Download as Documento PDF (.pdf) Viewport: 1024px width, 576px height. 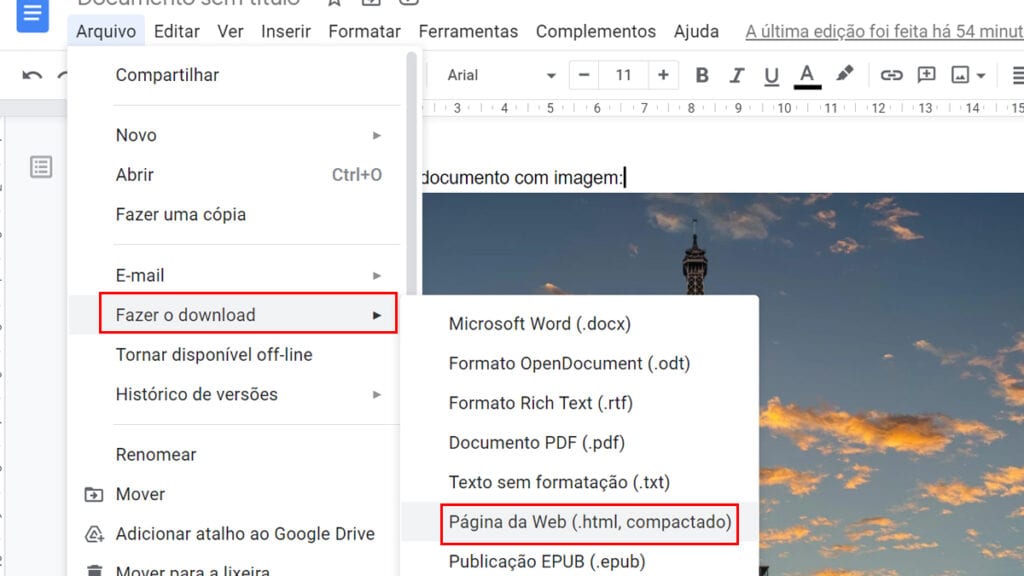tap(580, 443)
